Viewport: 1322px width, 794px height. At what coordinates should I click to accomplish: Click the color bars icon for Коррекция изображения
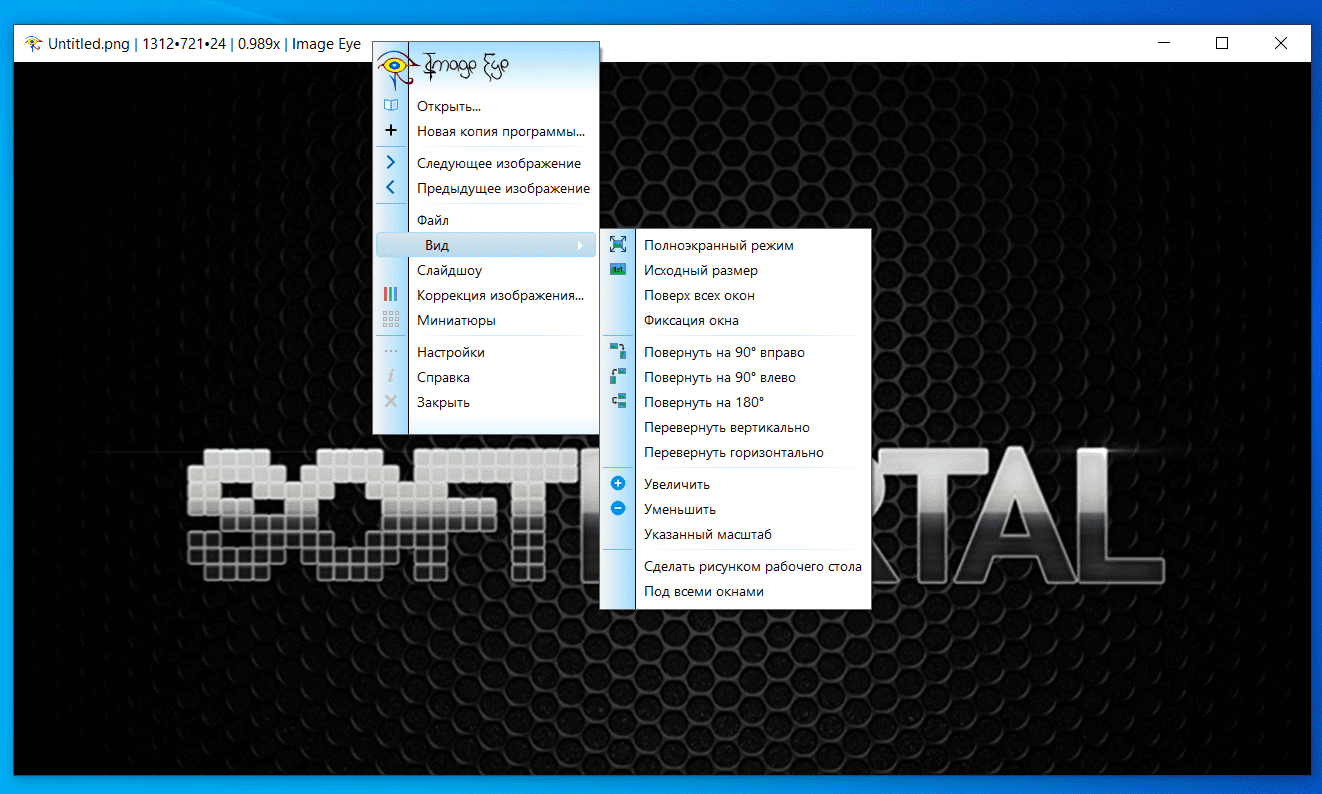coord(391,295)
